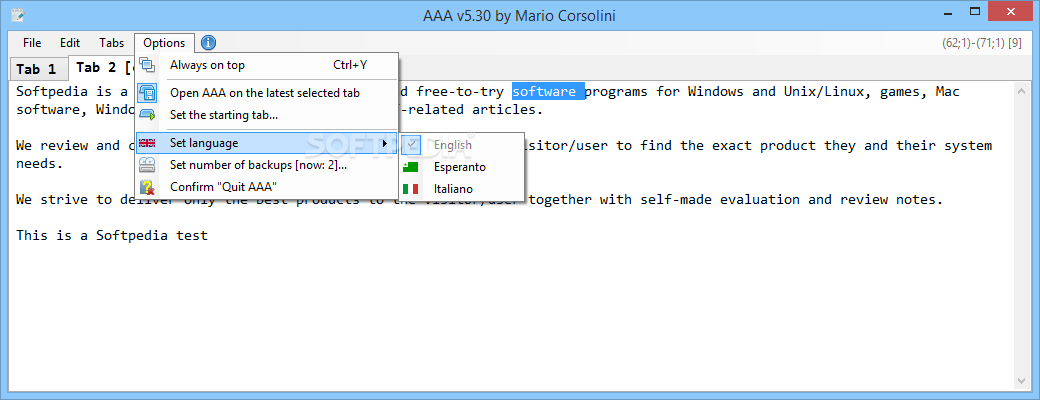This screenshot has height=400, width=1040.
Task: Open the Tabs menu
Action: (111, 43)
